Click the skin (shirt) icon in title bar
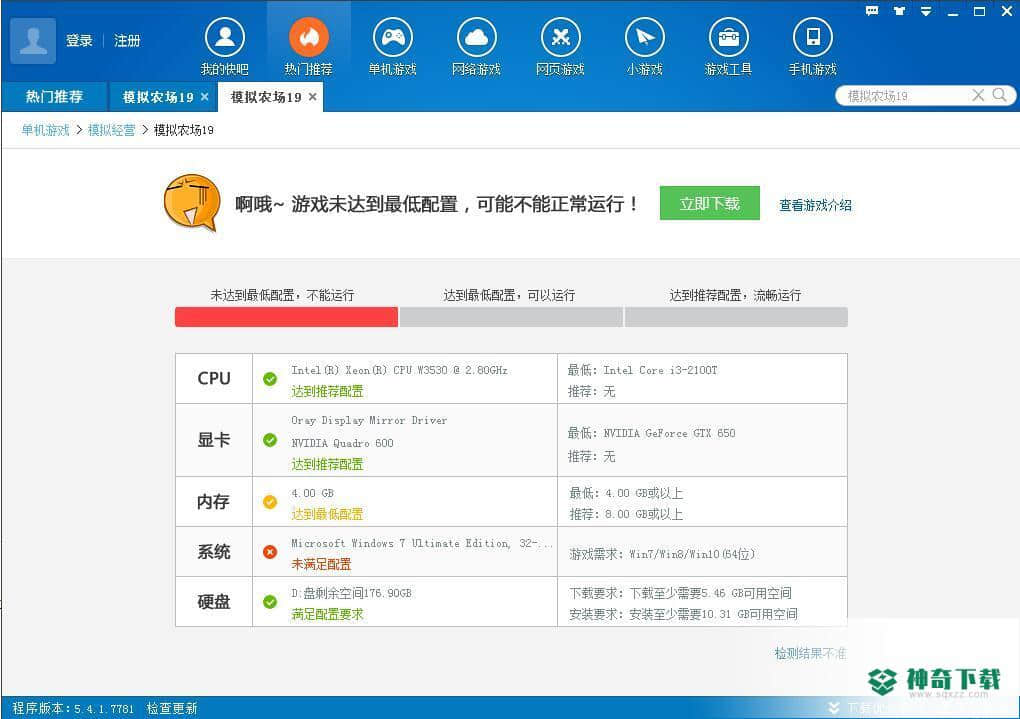The height and width of the screenshot is (719, 1020). tap(899, 10)
